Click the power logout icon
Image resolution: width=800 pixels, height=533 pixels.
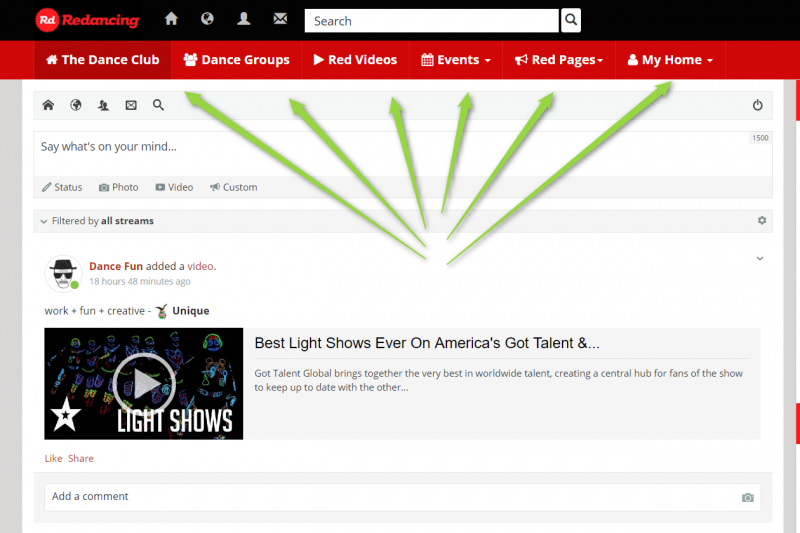[758, 105]
